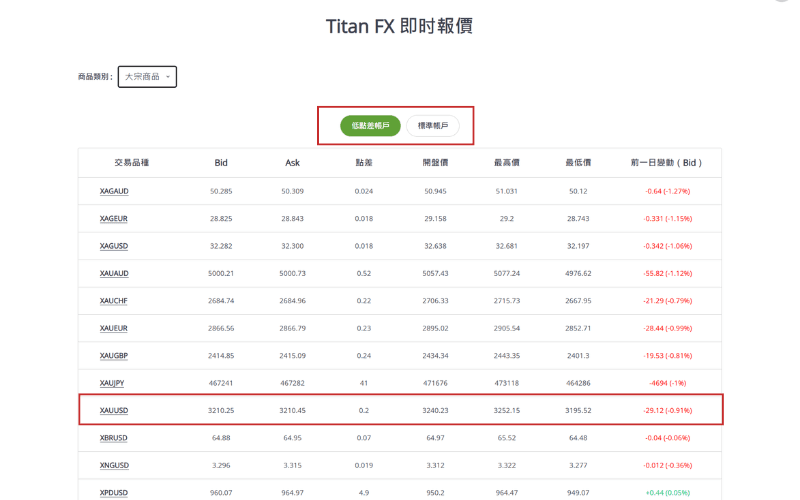Click the 開盤價 column header
The height and width of the screenshot is (500, 800).
tap(435, 163)
